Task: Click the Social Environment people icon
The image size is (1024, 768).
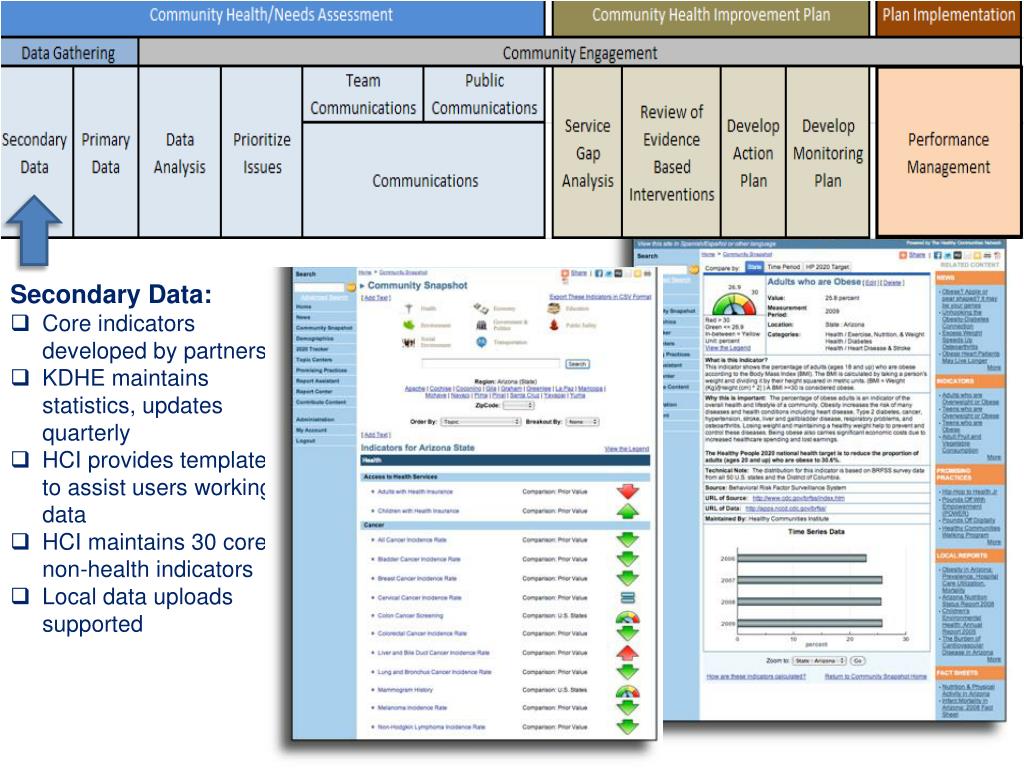Action: (x=409, y=342)
